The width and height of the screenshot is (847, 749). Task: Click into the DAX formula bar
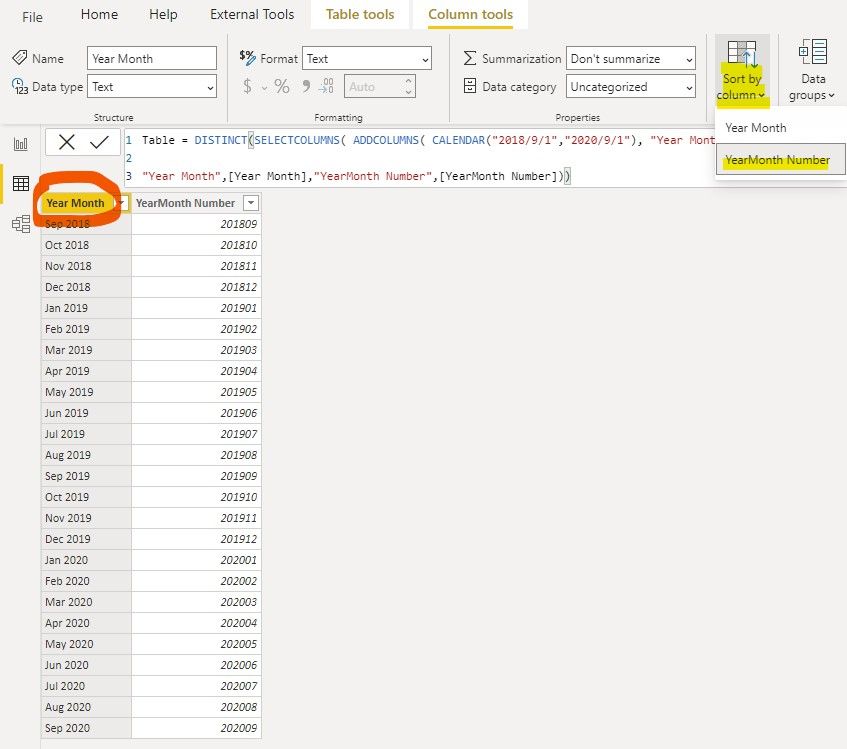[x=419, y=158]
